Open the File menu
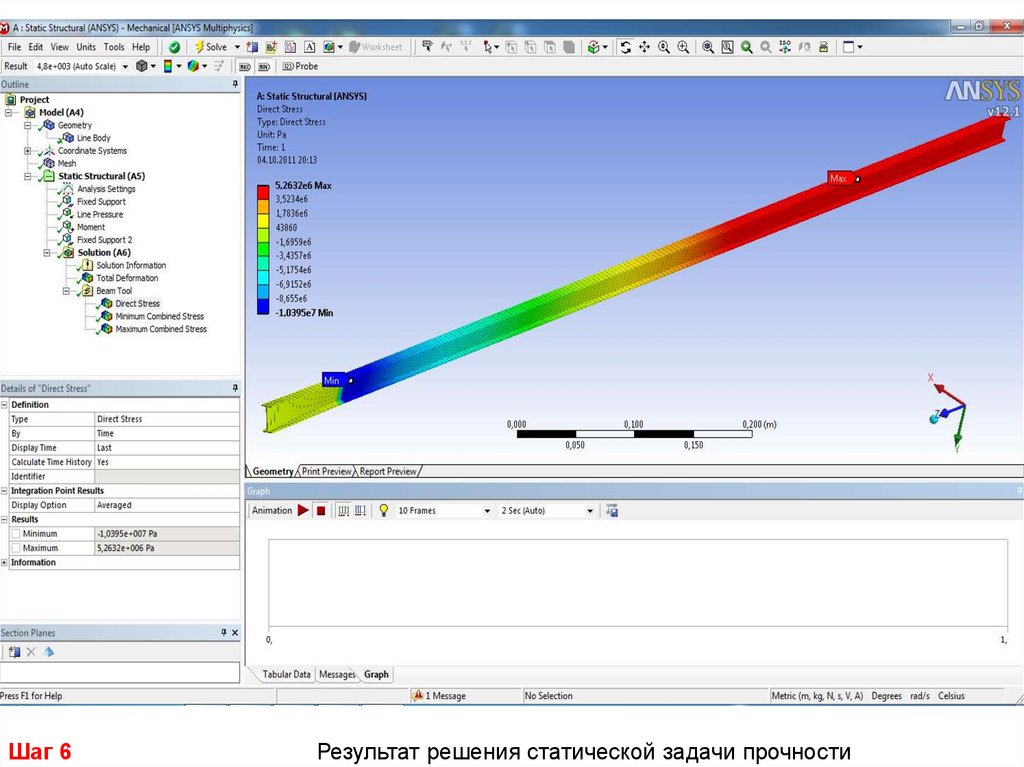 14,47
